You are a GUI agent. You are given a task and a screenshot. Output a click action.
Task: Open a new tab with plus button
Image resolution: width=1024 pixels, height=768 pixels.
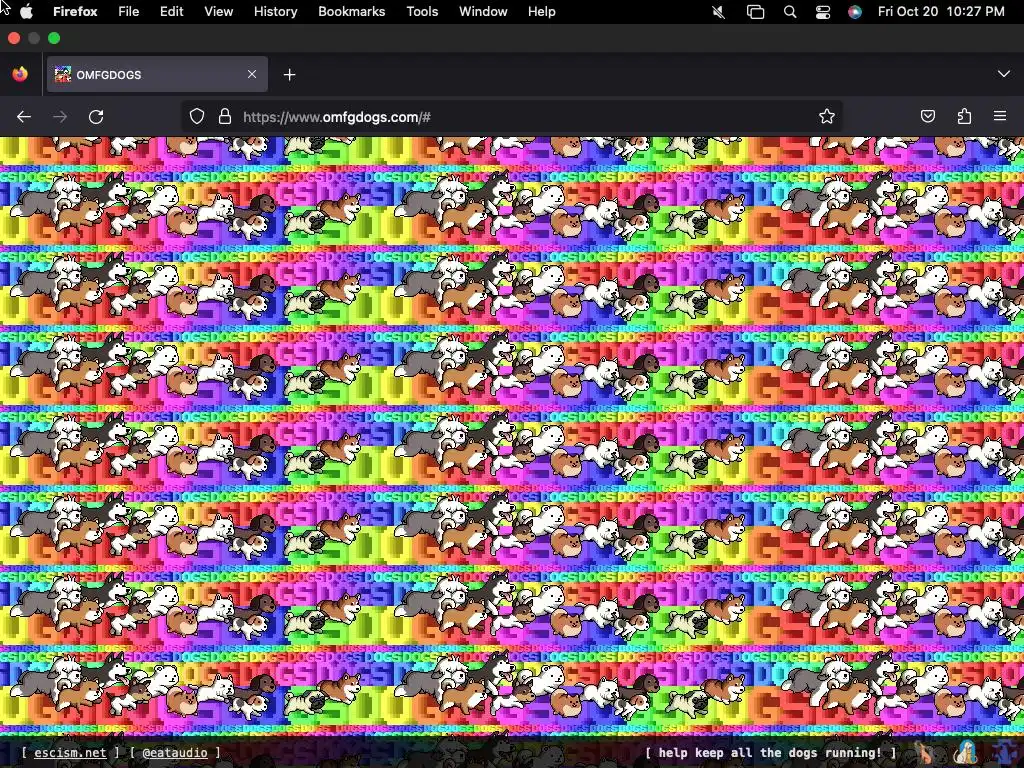point(289,75)
